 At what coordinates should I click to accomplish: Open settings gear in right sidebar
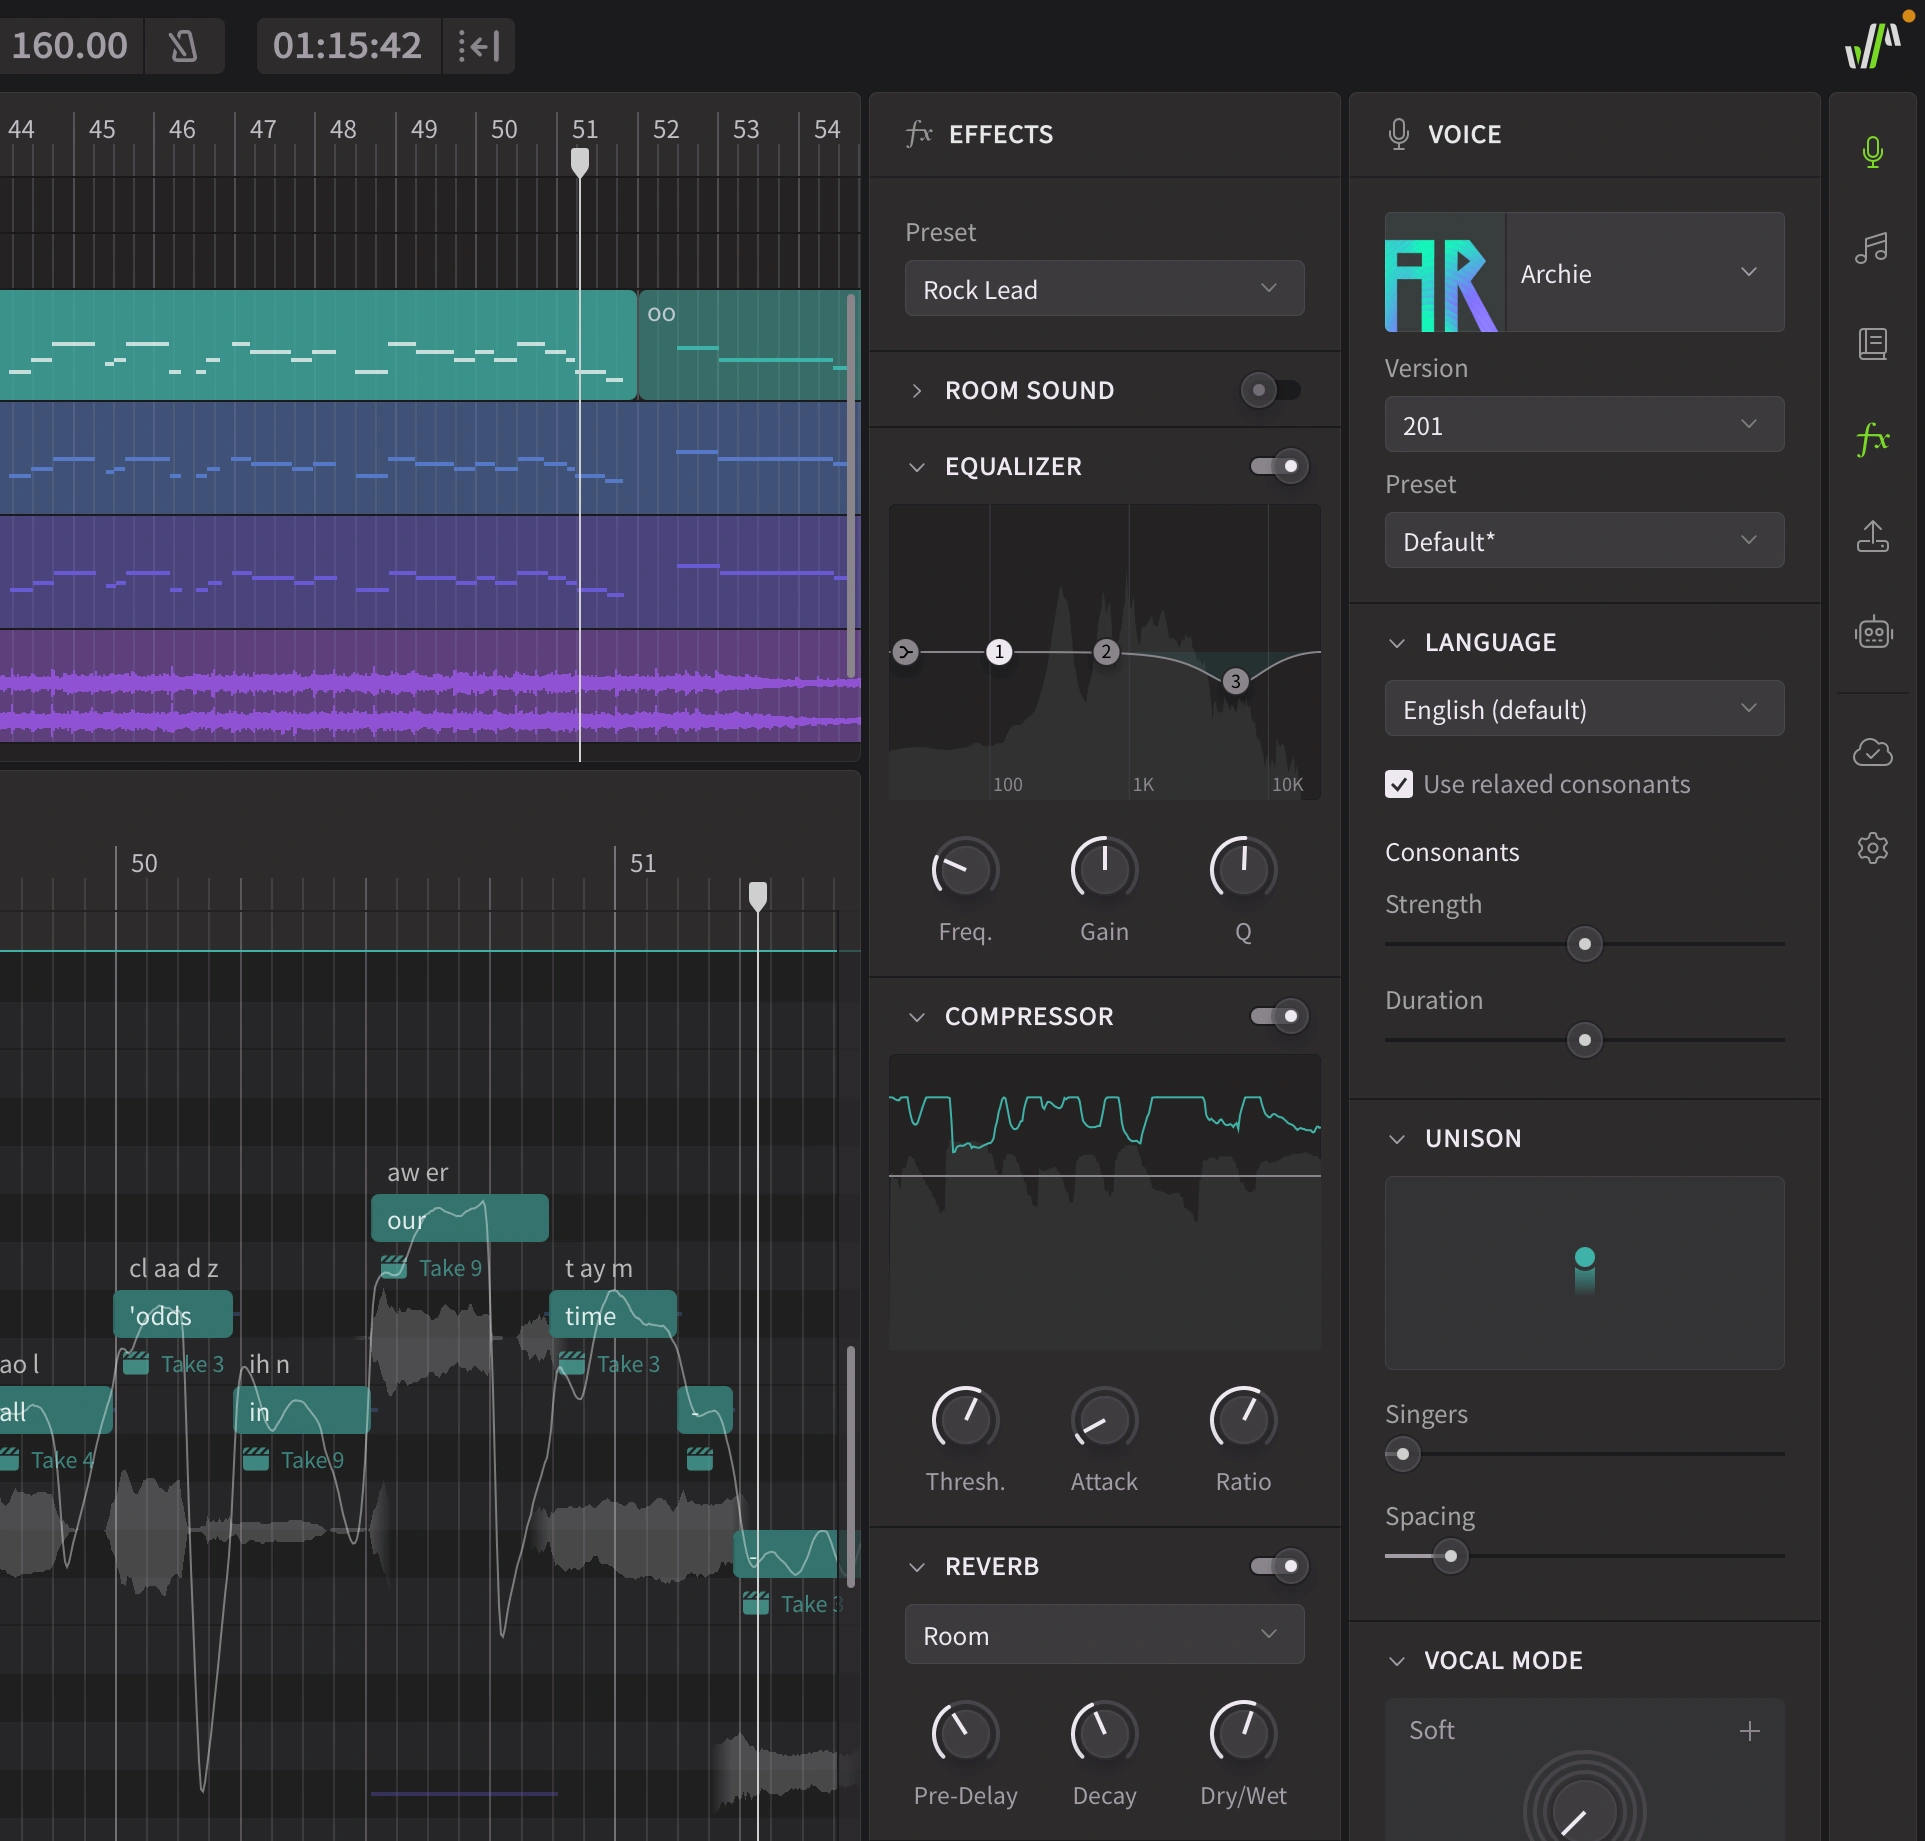coord(1872,848)
